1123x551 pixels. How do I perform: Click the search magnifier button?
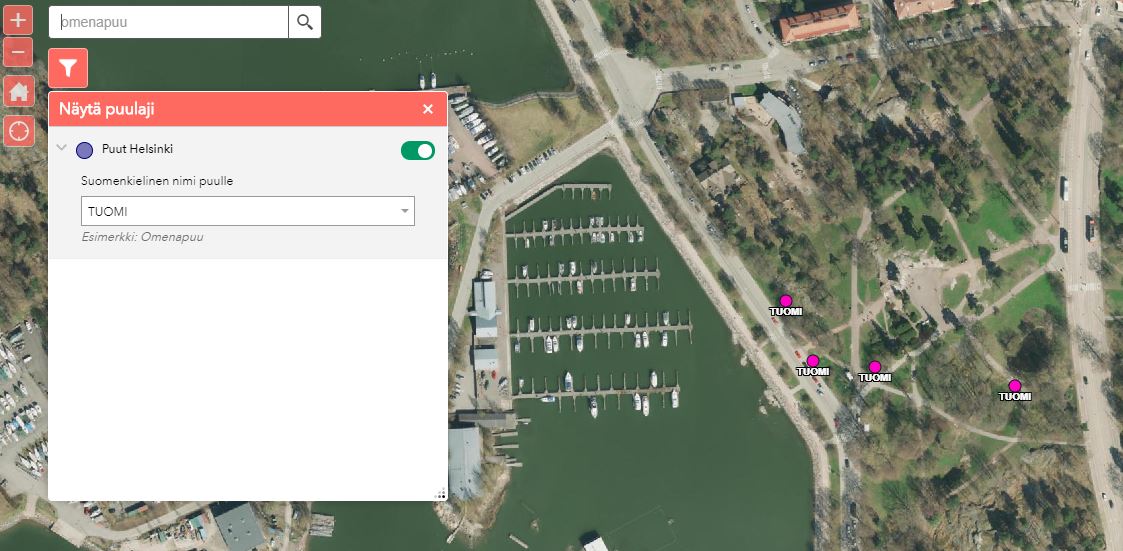coord(305,22)
